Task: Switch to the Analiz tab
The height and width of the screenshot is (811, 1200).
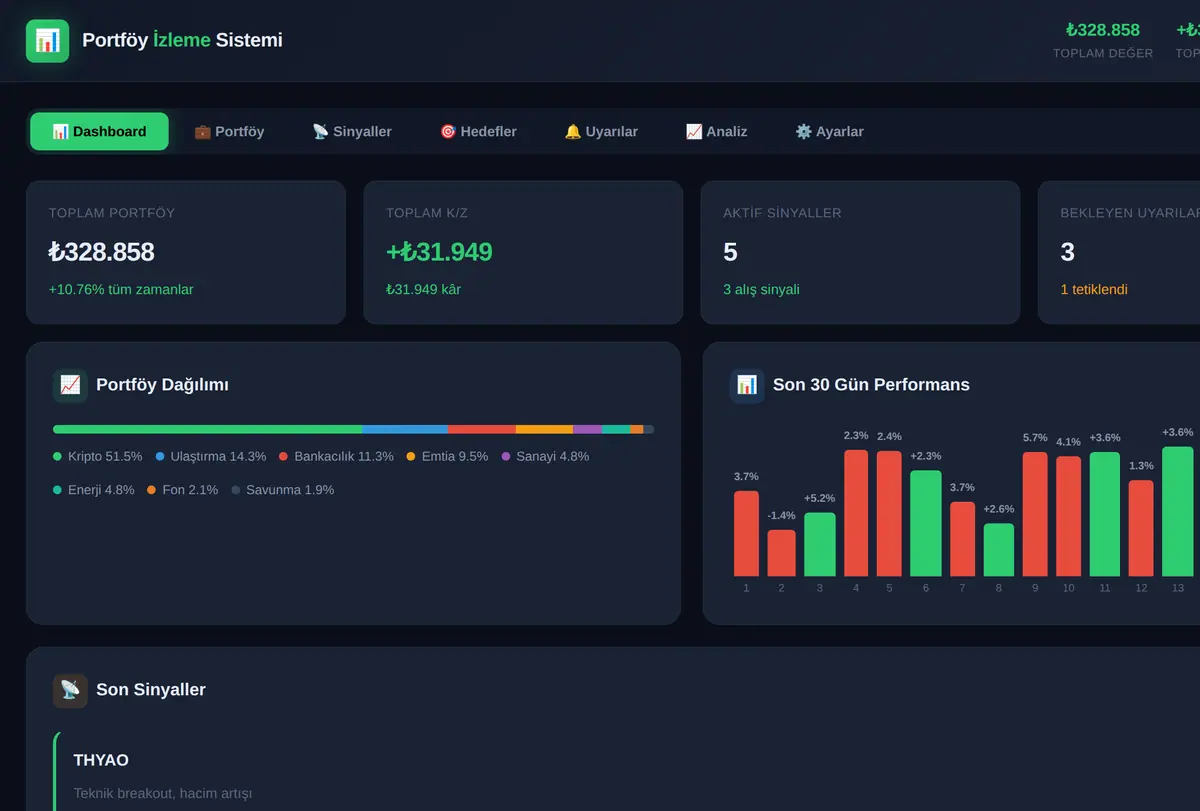Action: [x=716, y=132]
